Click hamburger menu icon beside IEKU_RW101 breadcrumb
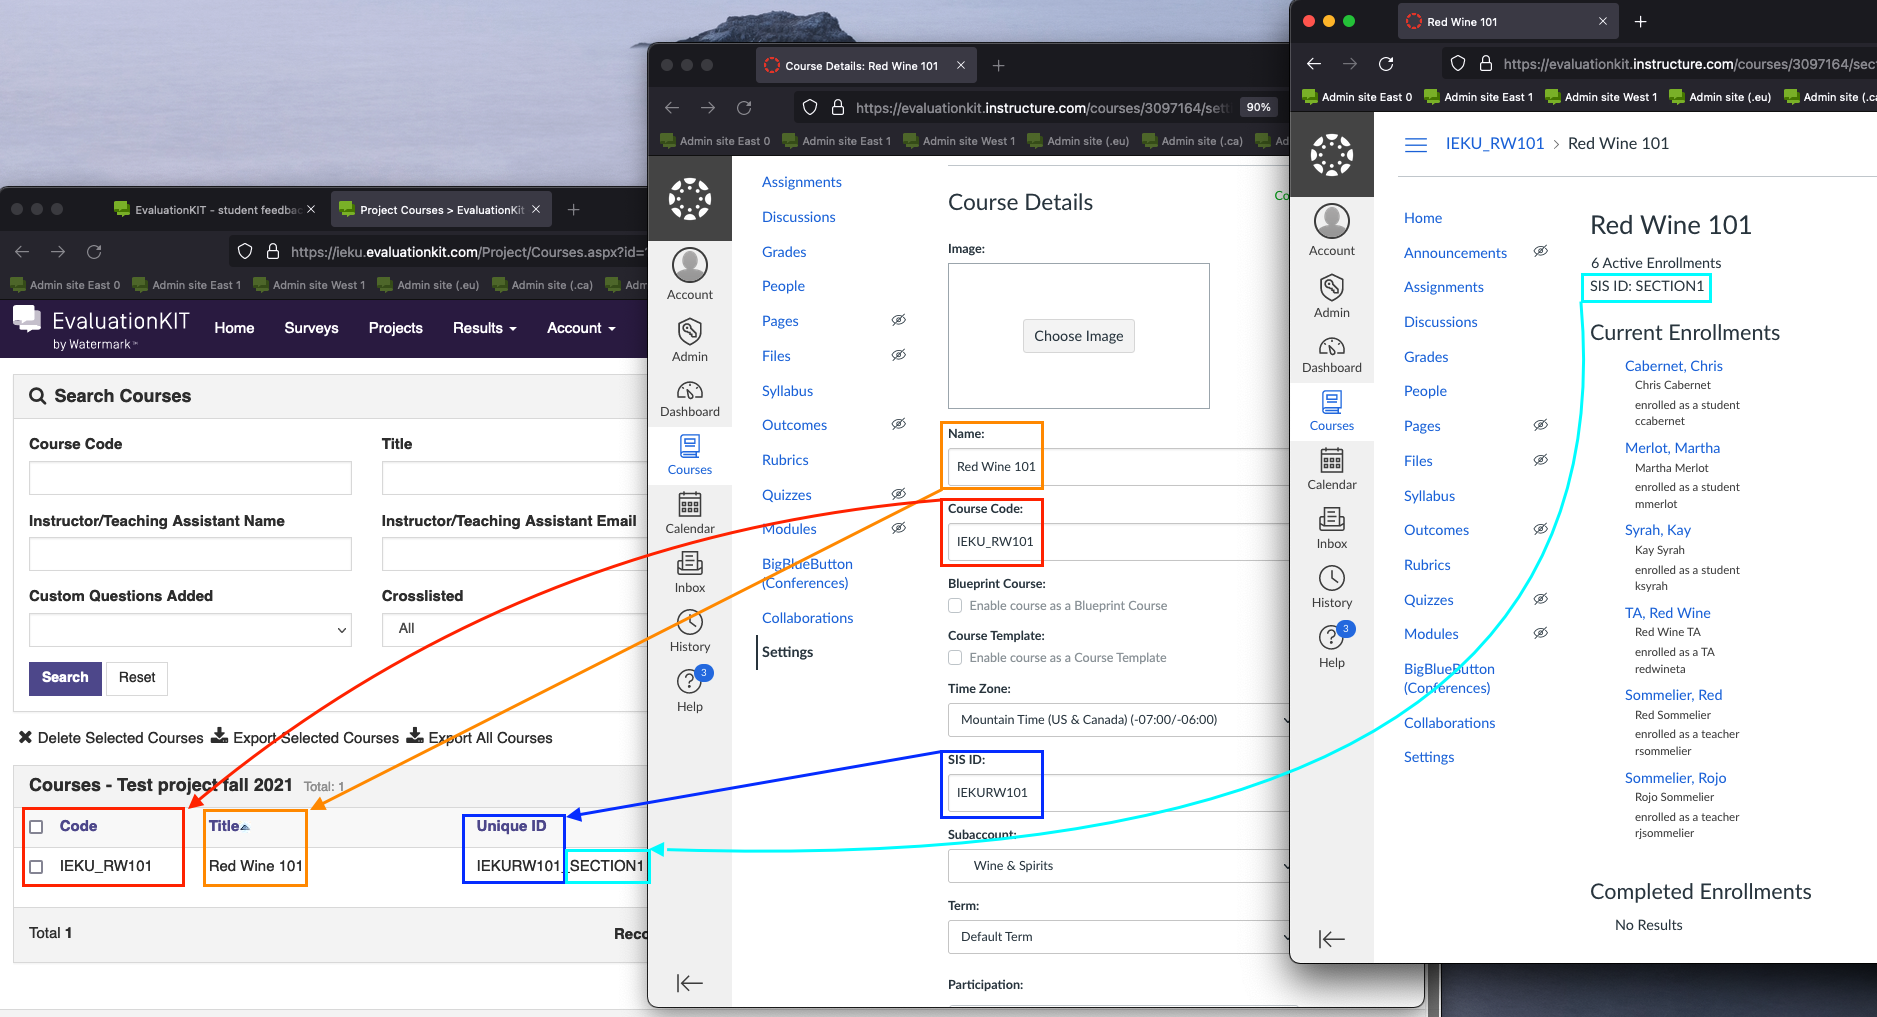The image size is (1877, 1017). (x=1415, y=144)
